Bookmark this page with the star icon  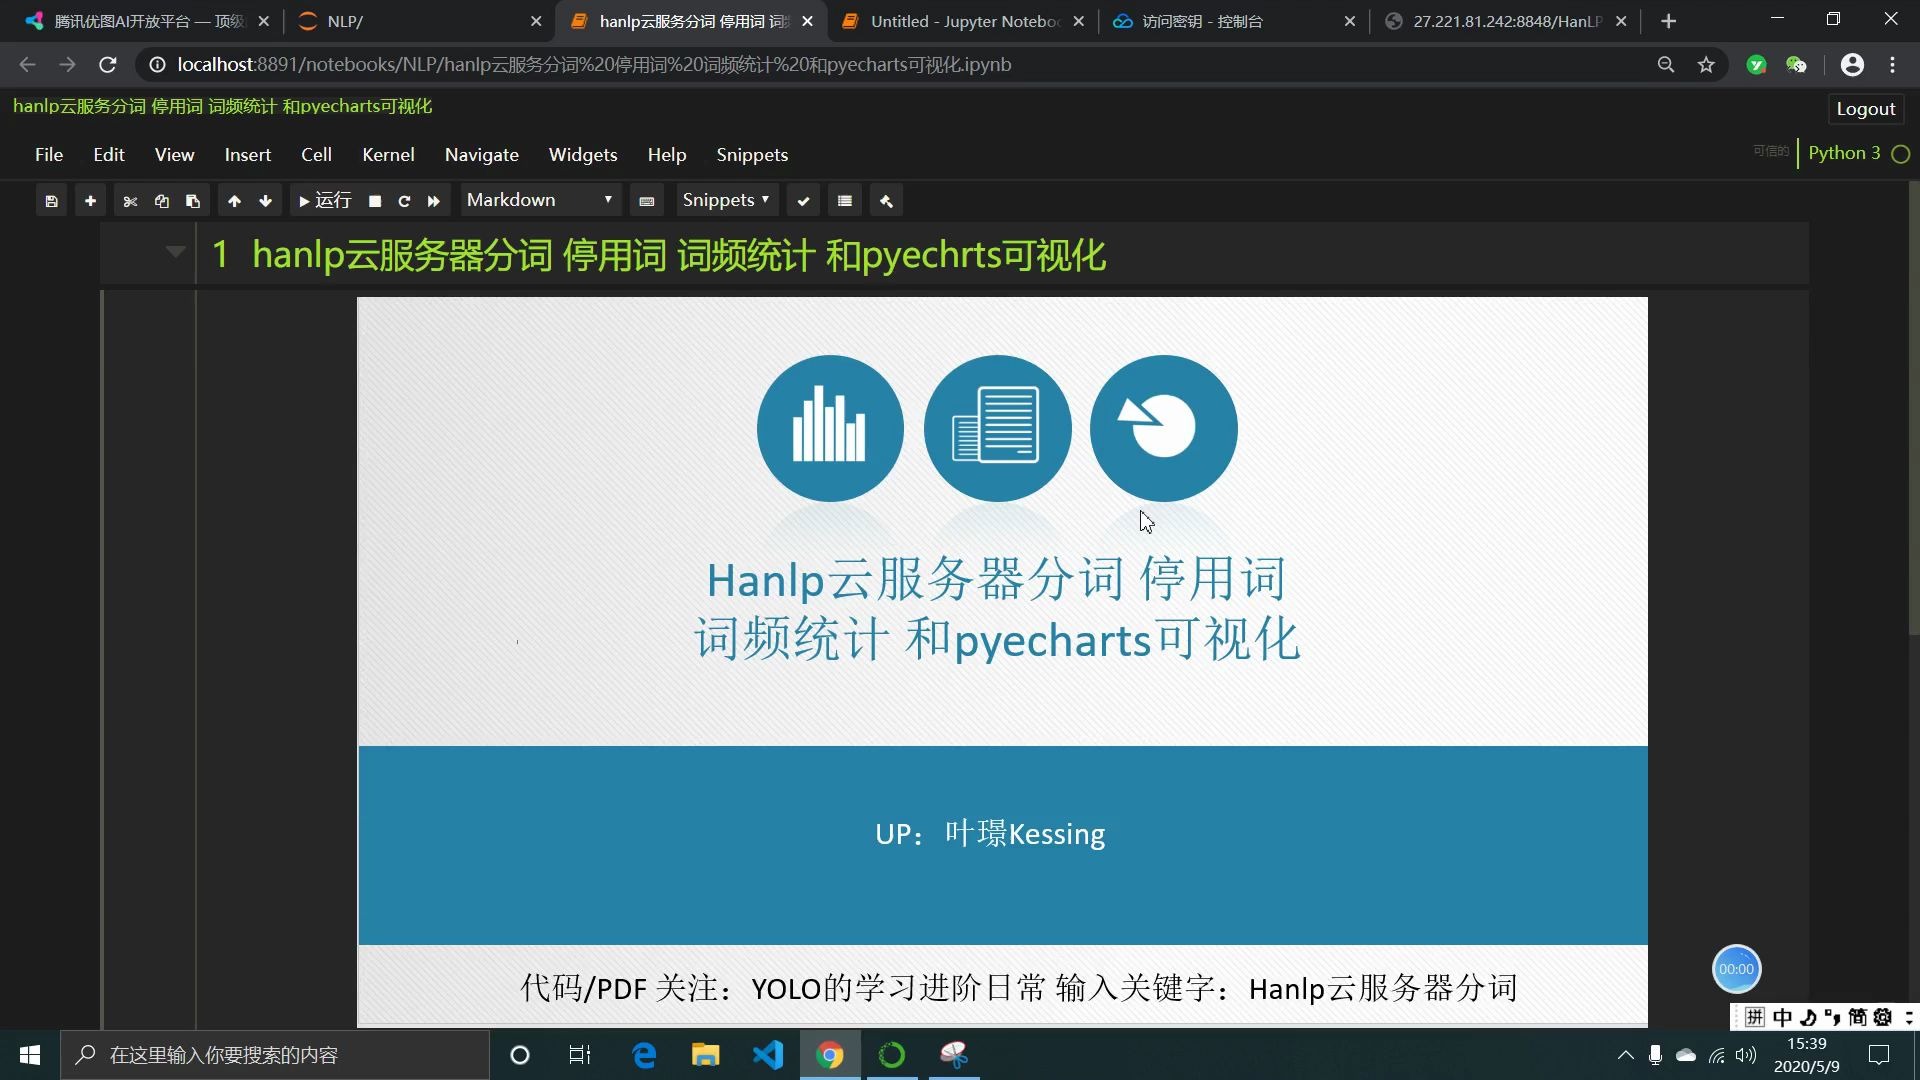click(1706, 65)
